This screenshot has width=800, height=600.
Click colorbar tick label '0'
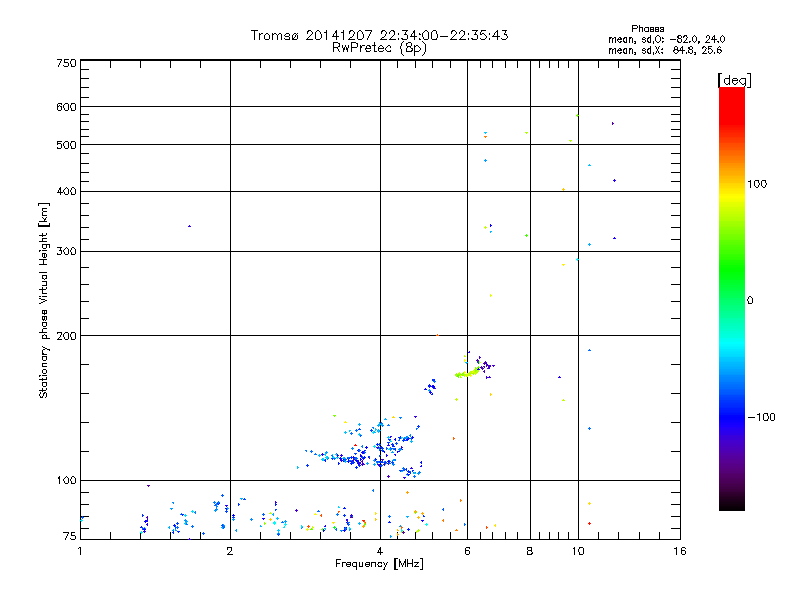750,301
